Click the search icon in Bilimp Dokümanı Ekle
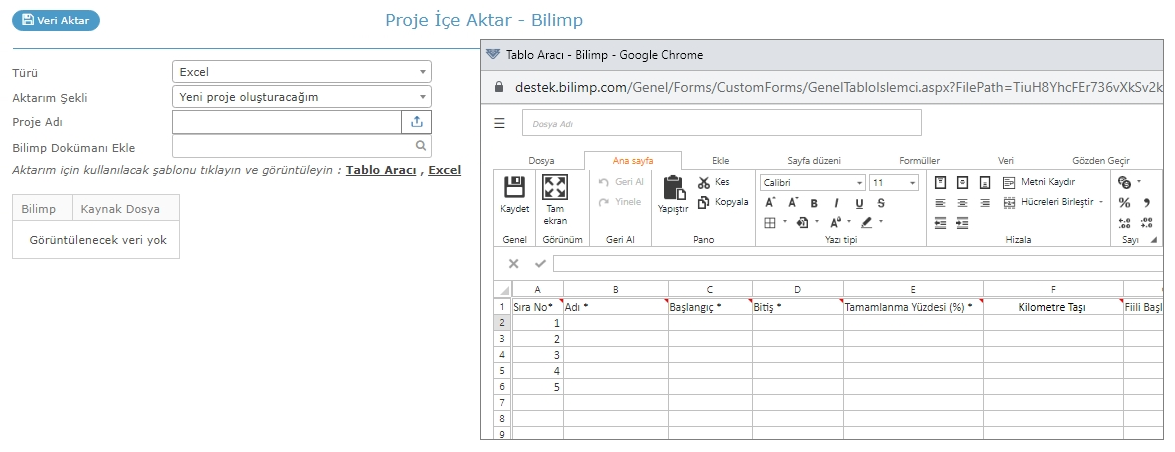This screenshot has height=452, width=1175. point(420,146)
